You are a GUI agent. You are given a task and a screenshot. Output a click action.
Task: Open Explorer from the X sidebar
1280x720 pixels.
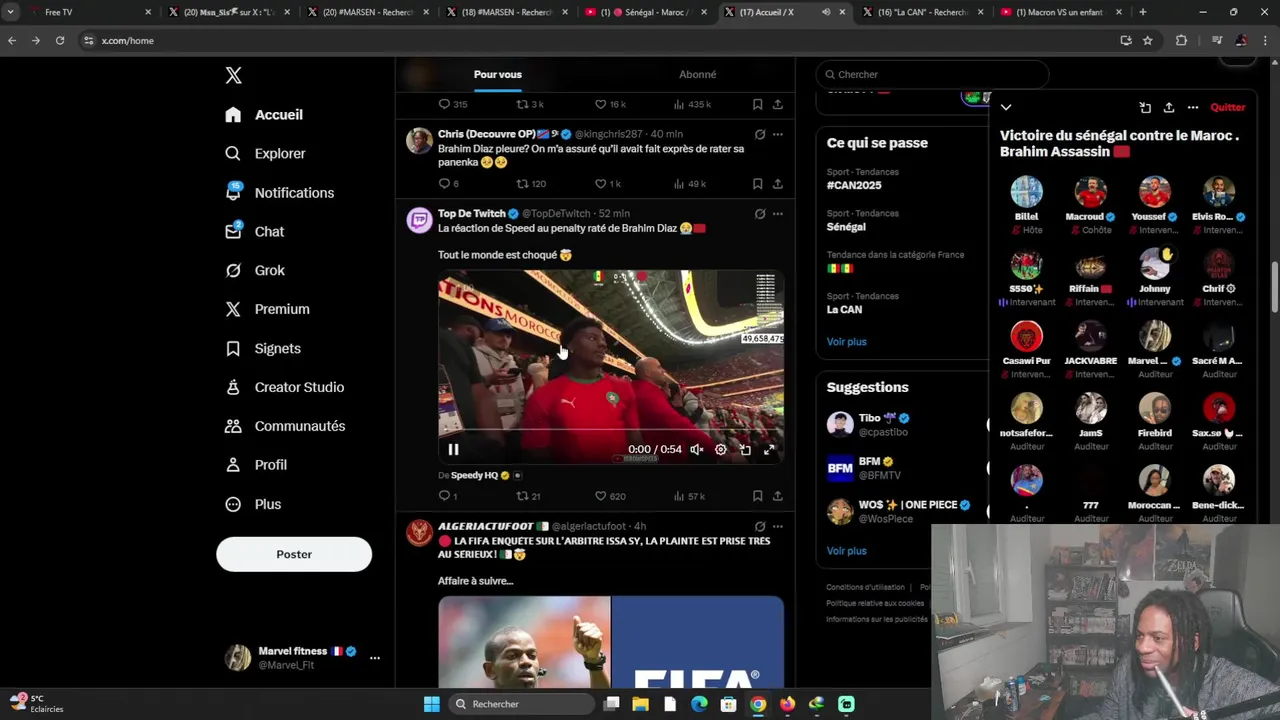click(x=266, y=153)
